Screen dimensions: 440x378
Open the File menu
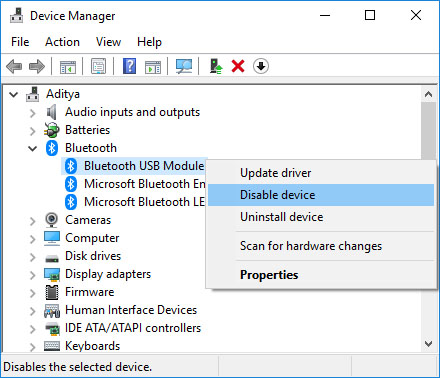20,42
